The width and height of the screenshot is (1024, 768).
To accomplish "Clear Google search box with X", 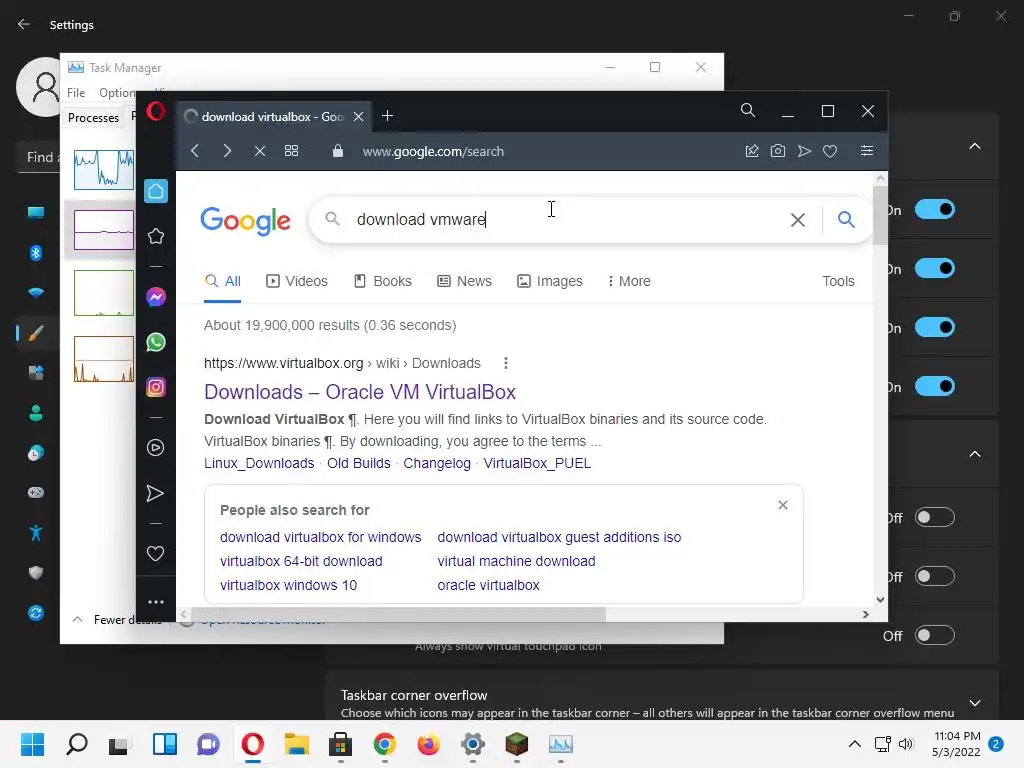I will point(797,220).
